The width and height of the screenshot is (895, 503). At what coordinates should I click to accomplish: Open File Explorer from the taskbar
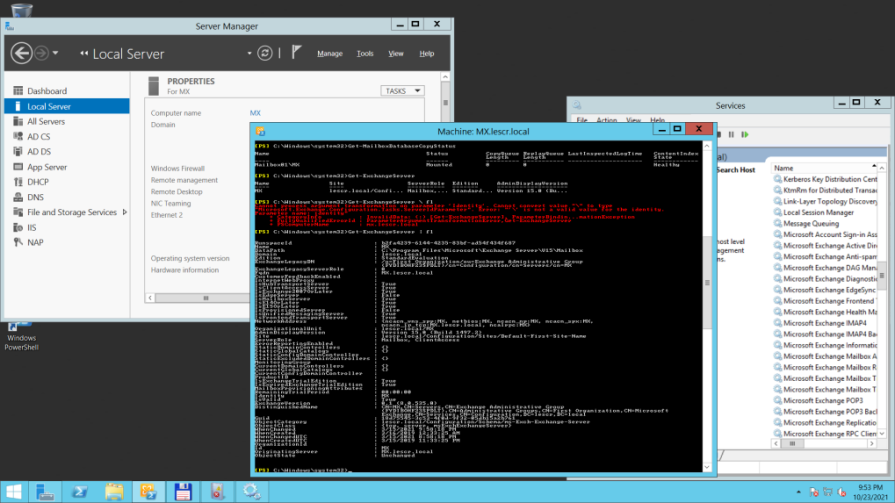(114, 492)
